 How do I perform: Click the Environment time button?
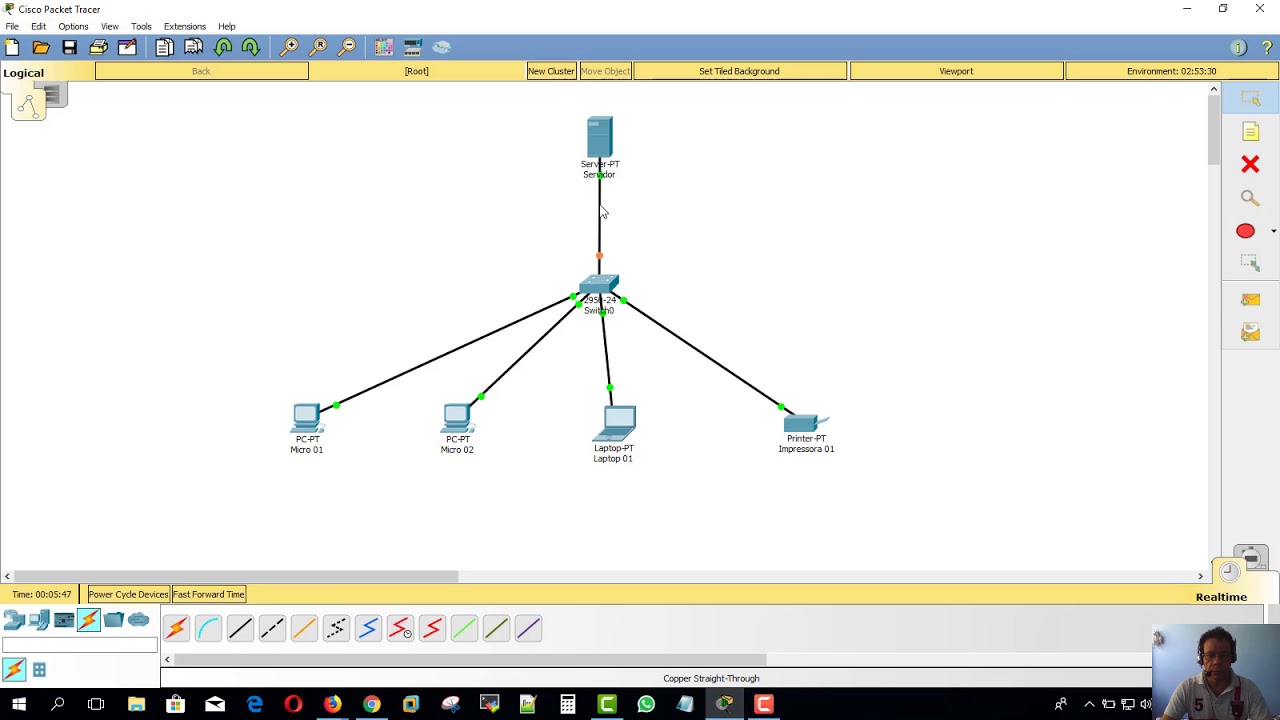1171,71
